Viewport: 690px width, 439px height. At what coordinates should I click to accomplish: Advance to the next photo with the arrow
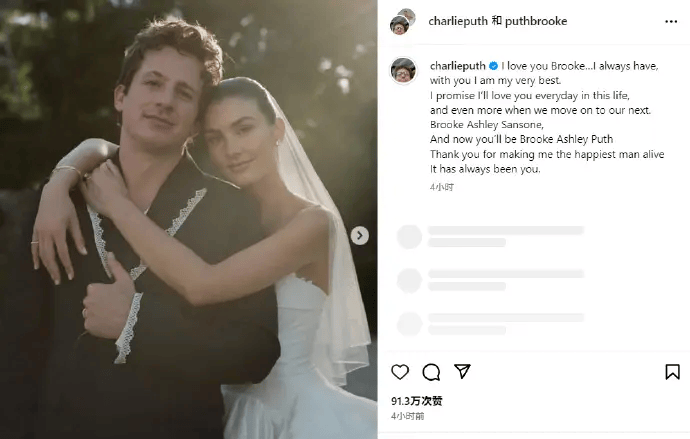(360, 236)
